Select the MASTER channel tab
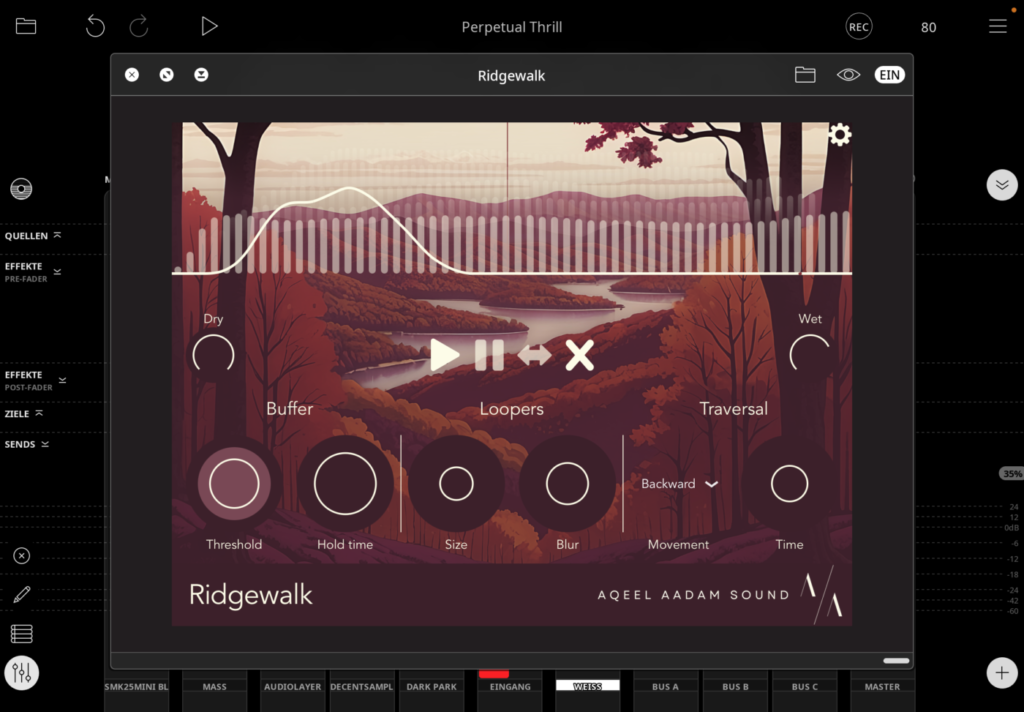Screen dimensions: 1024x712 click(882, 687)
